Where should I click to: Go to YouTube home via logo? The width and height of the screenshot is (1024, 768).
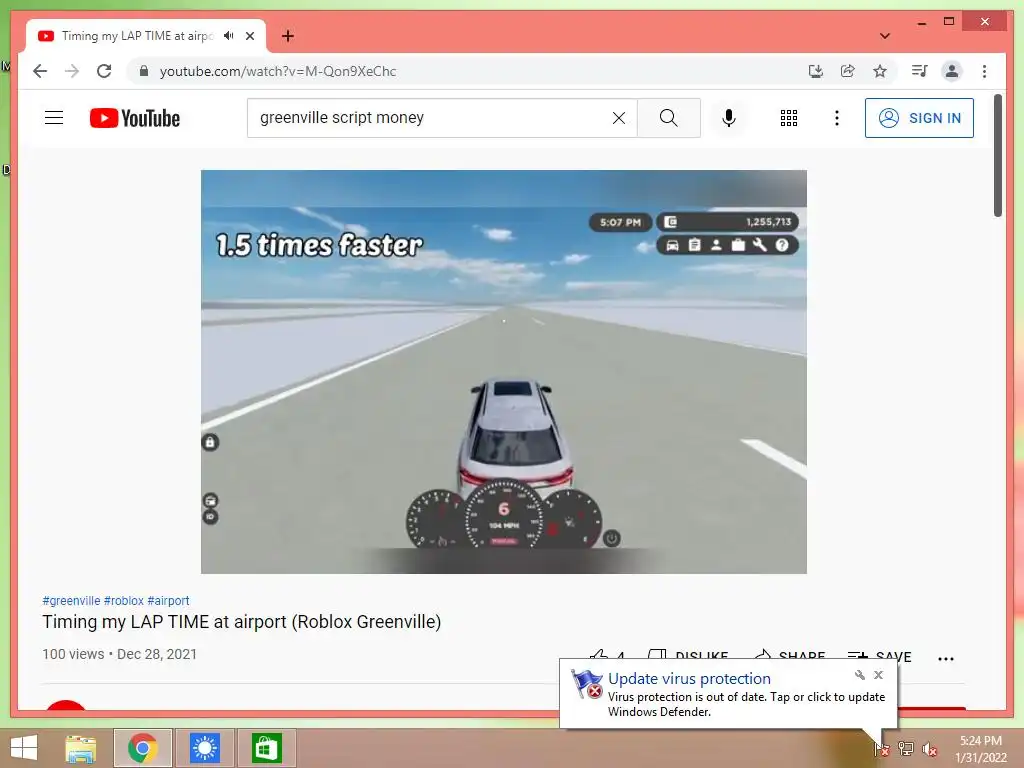(x=135, y=118)
